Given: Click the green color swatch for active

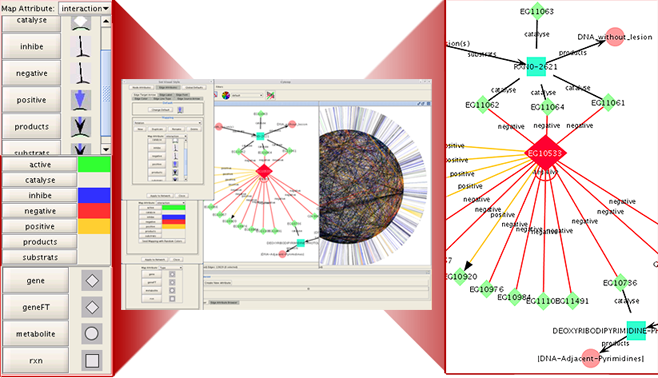Looking at the screenshot, I should pos(94,164).
